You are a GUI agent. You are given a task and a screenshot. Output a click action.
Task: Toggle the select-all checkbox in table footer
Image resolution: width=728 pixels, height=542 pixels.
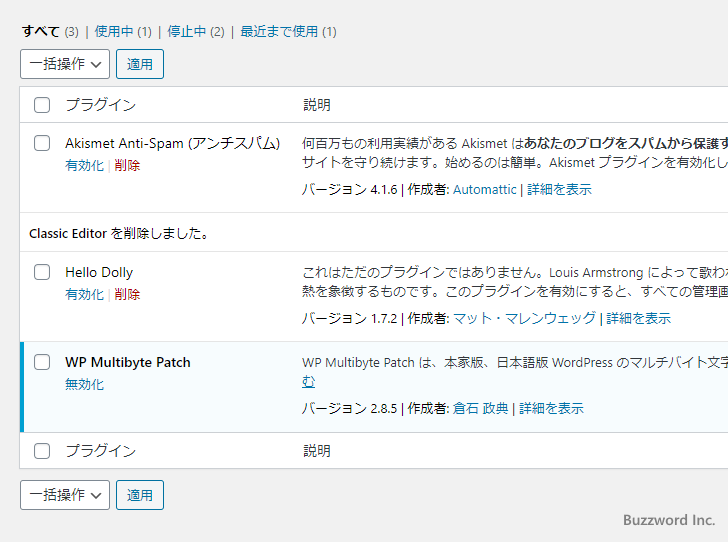coord(42,451)
